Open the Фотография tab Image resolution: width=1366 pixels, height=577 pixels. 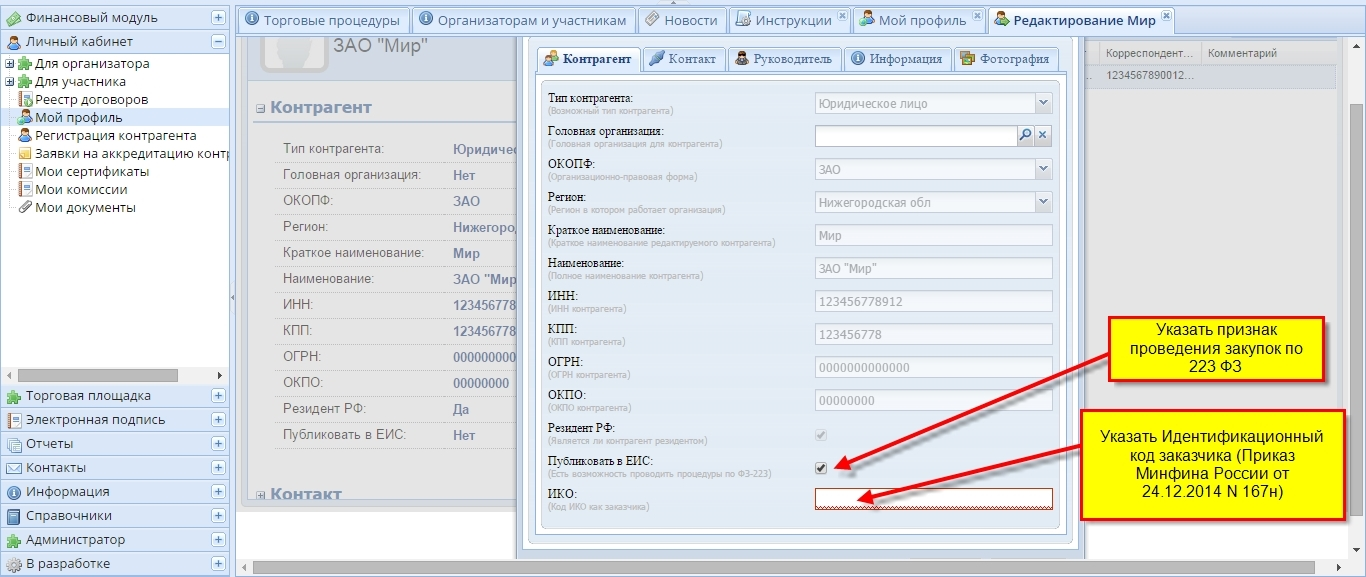1005,59
